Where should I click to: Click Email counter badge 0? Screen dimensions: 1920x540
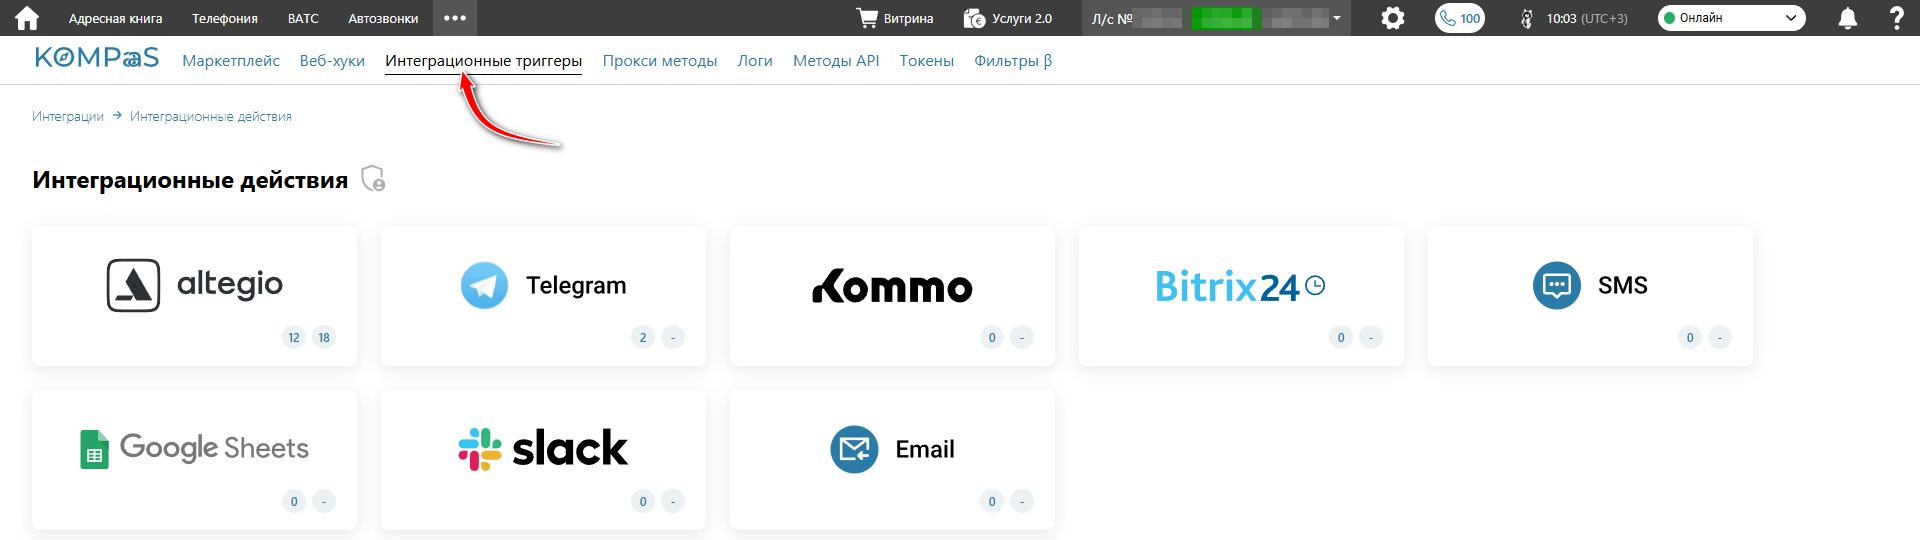pyautogui.click(x=992, y=501)
